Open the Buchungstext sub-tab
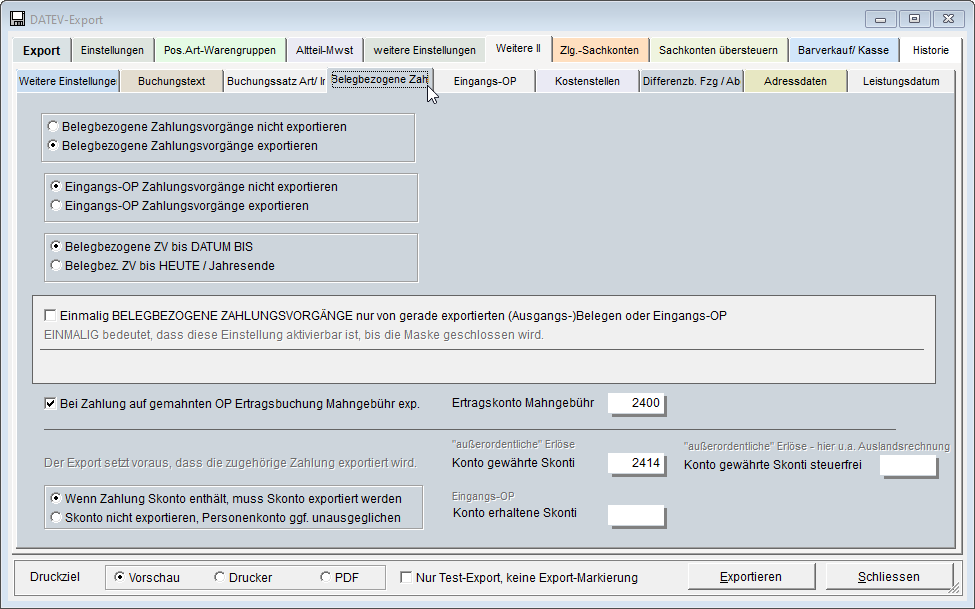The width and height of the screenshot is (975, 609). tap(172, 81)
